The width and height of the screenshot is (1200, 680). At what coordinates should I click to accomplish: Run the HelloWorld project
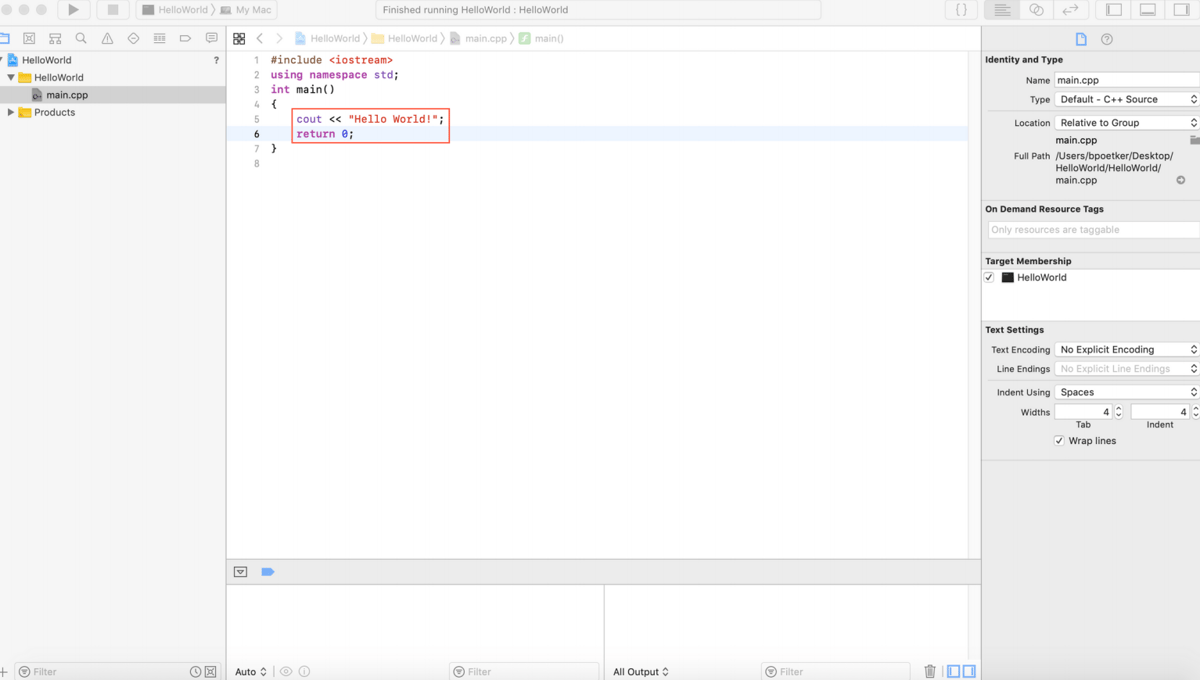pos(73,9)
